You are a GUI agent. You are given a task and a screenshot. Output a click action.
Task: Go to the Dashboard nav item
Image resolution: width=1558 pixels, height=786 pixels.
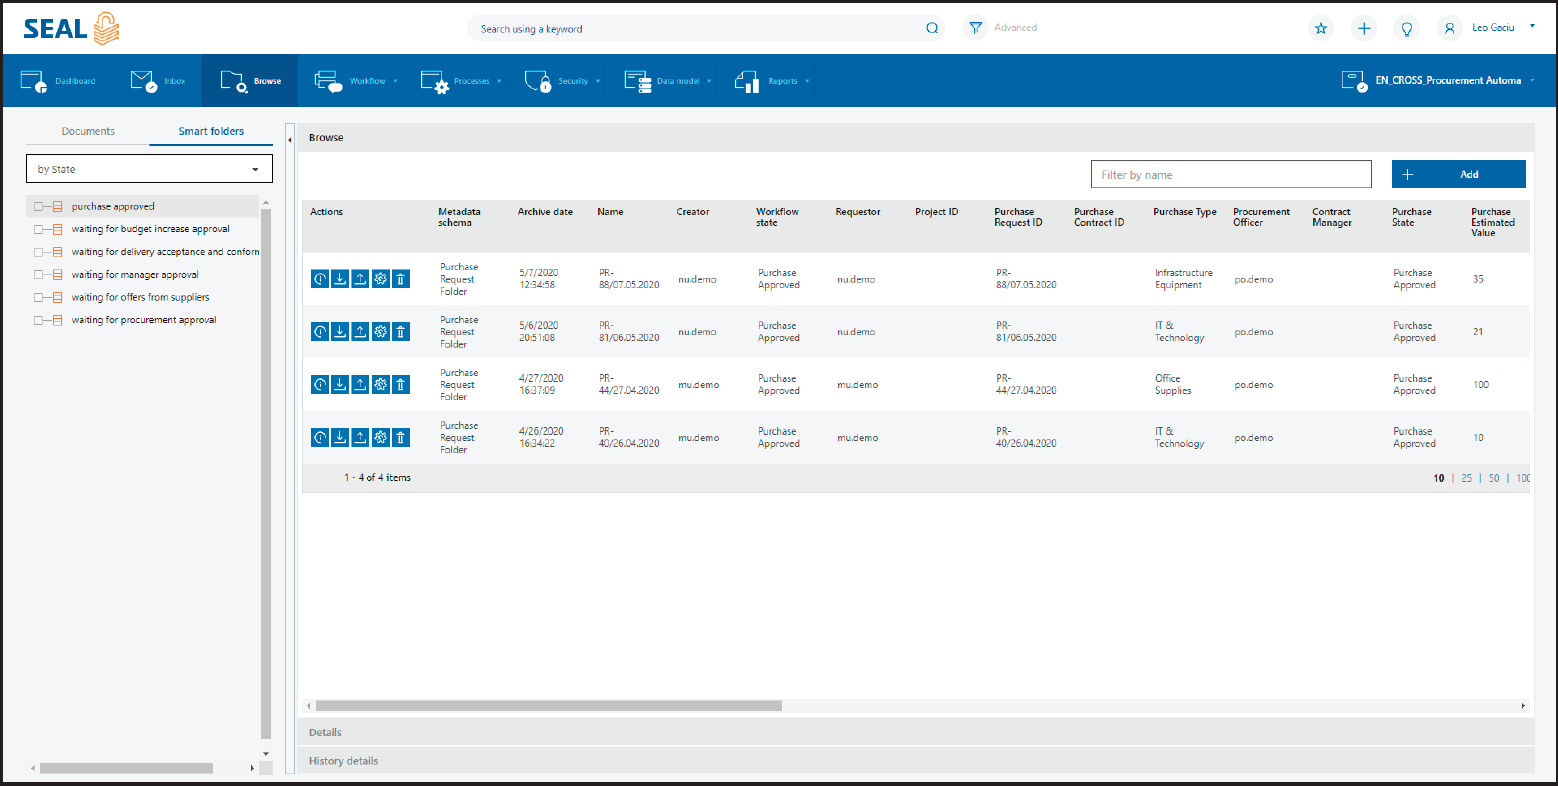click(58, 81)
